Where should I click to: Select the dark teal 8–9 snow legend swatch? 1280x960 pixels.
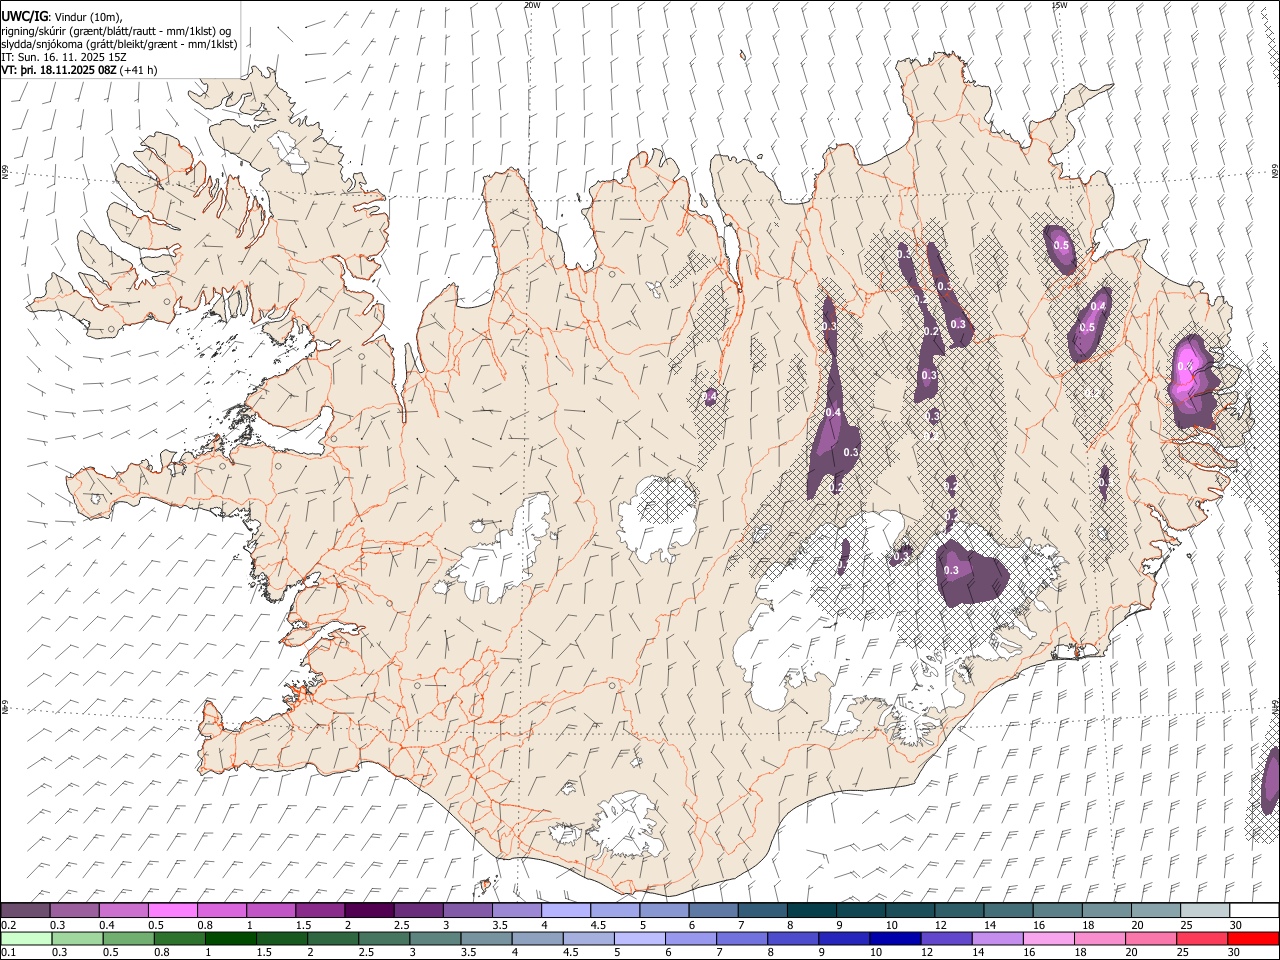(x=811, y=911)
